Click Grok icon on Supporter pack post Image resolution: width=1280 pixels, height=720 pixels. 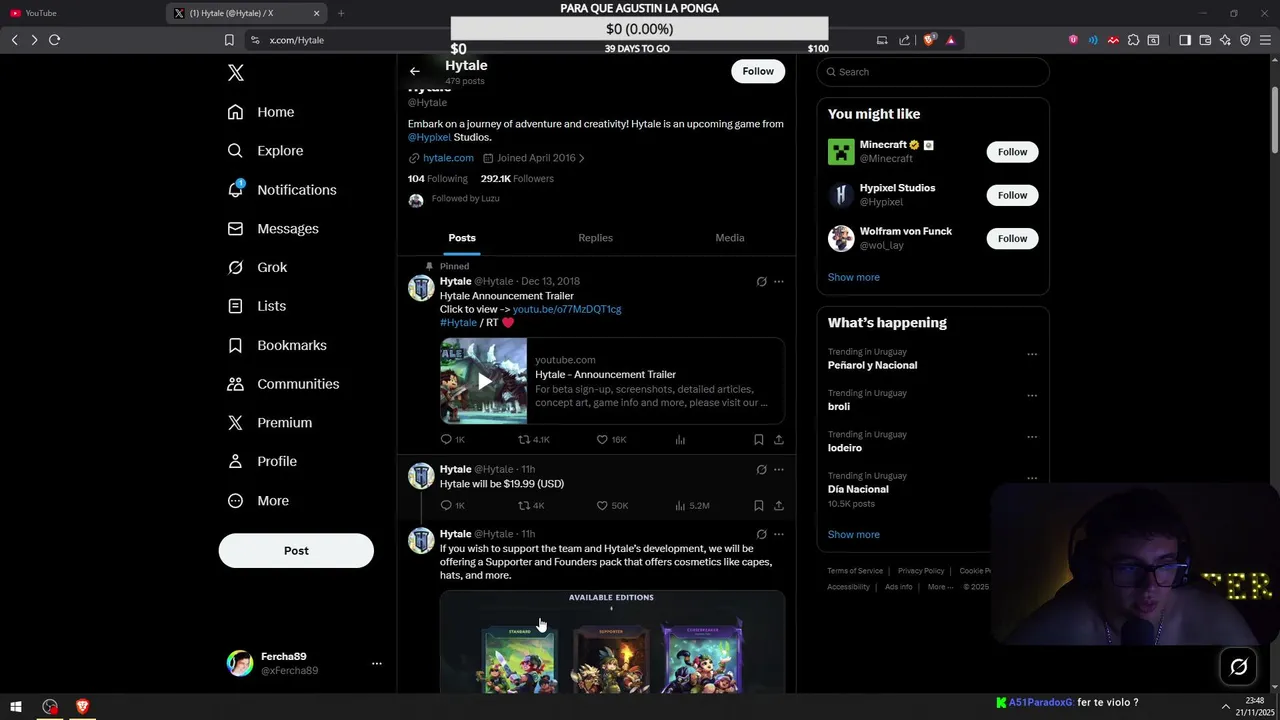click(x=761, y=535)
